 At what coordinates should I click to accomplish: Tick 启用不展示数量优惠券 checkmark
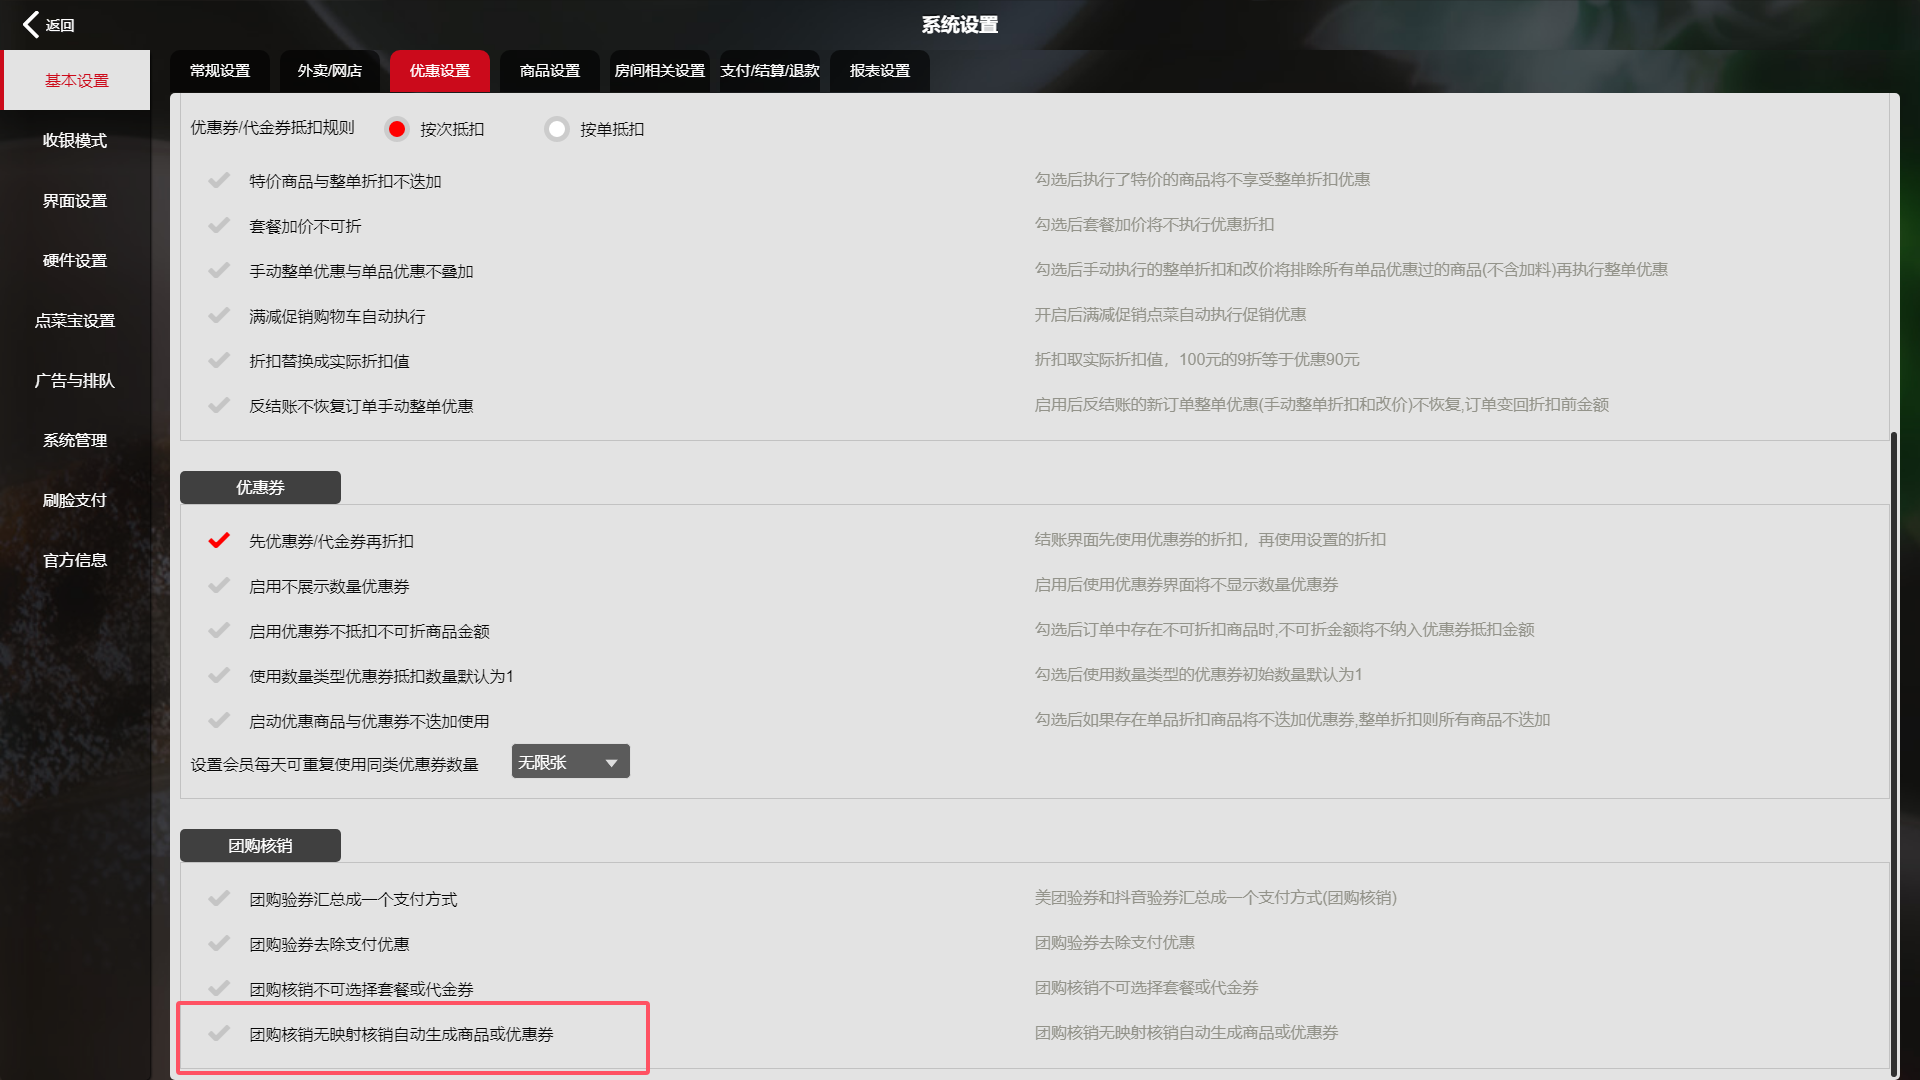[219, 586]
